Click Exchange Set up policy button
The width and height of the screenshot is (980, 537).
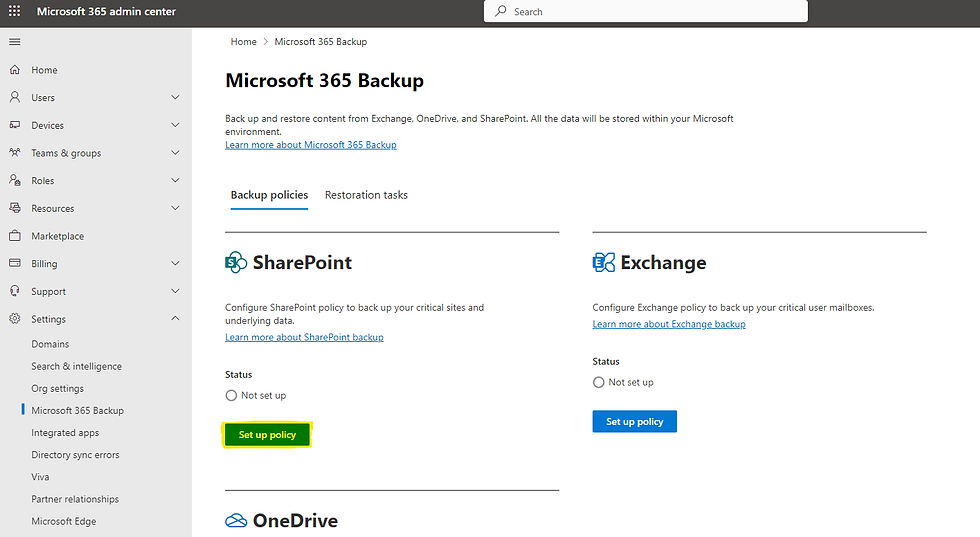click(x=634, y=422)
